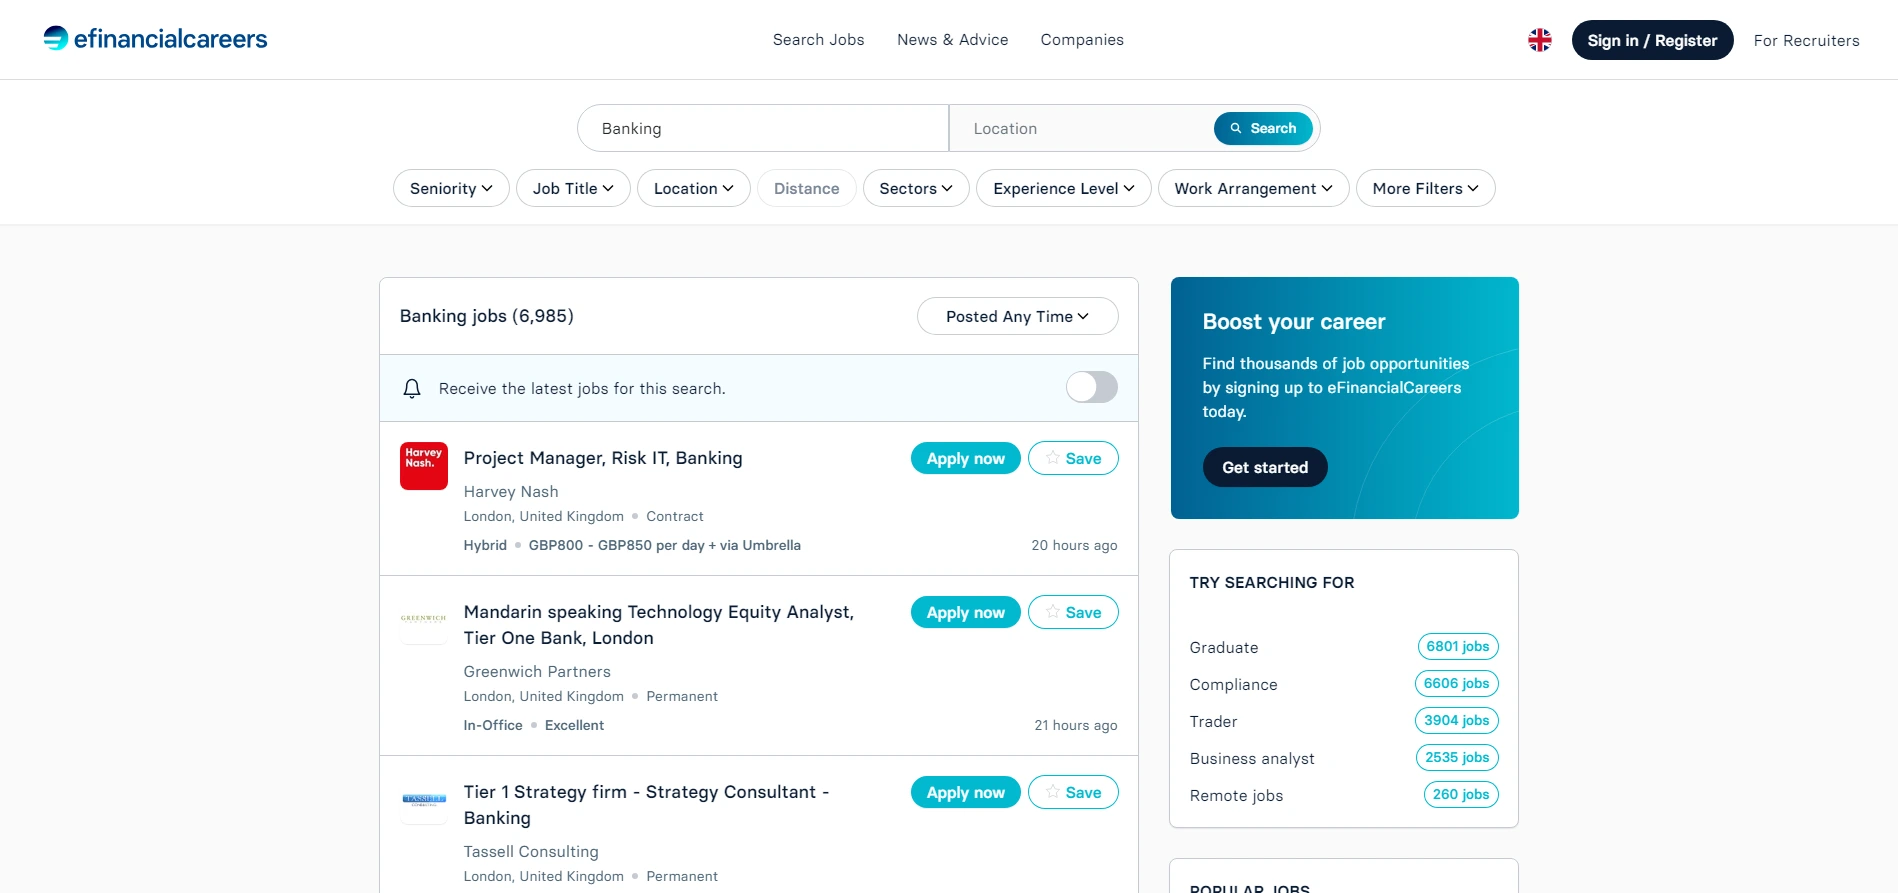This screenshot has height=893, width=1898.
Task: Save the Tier 1 Strategy Consultant job
Action: pyautogui.click(x=1073, y=792)
